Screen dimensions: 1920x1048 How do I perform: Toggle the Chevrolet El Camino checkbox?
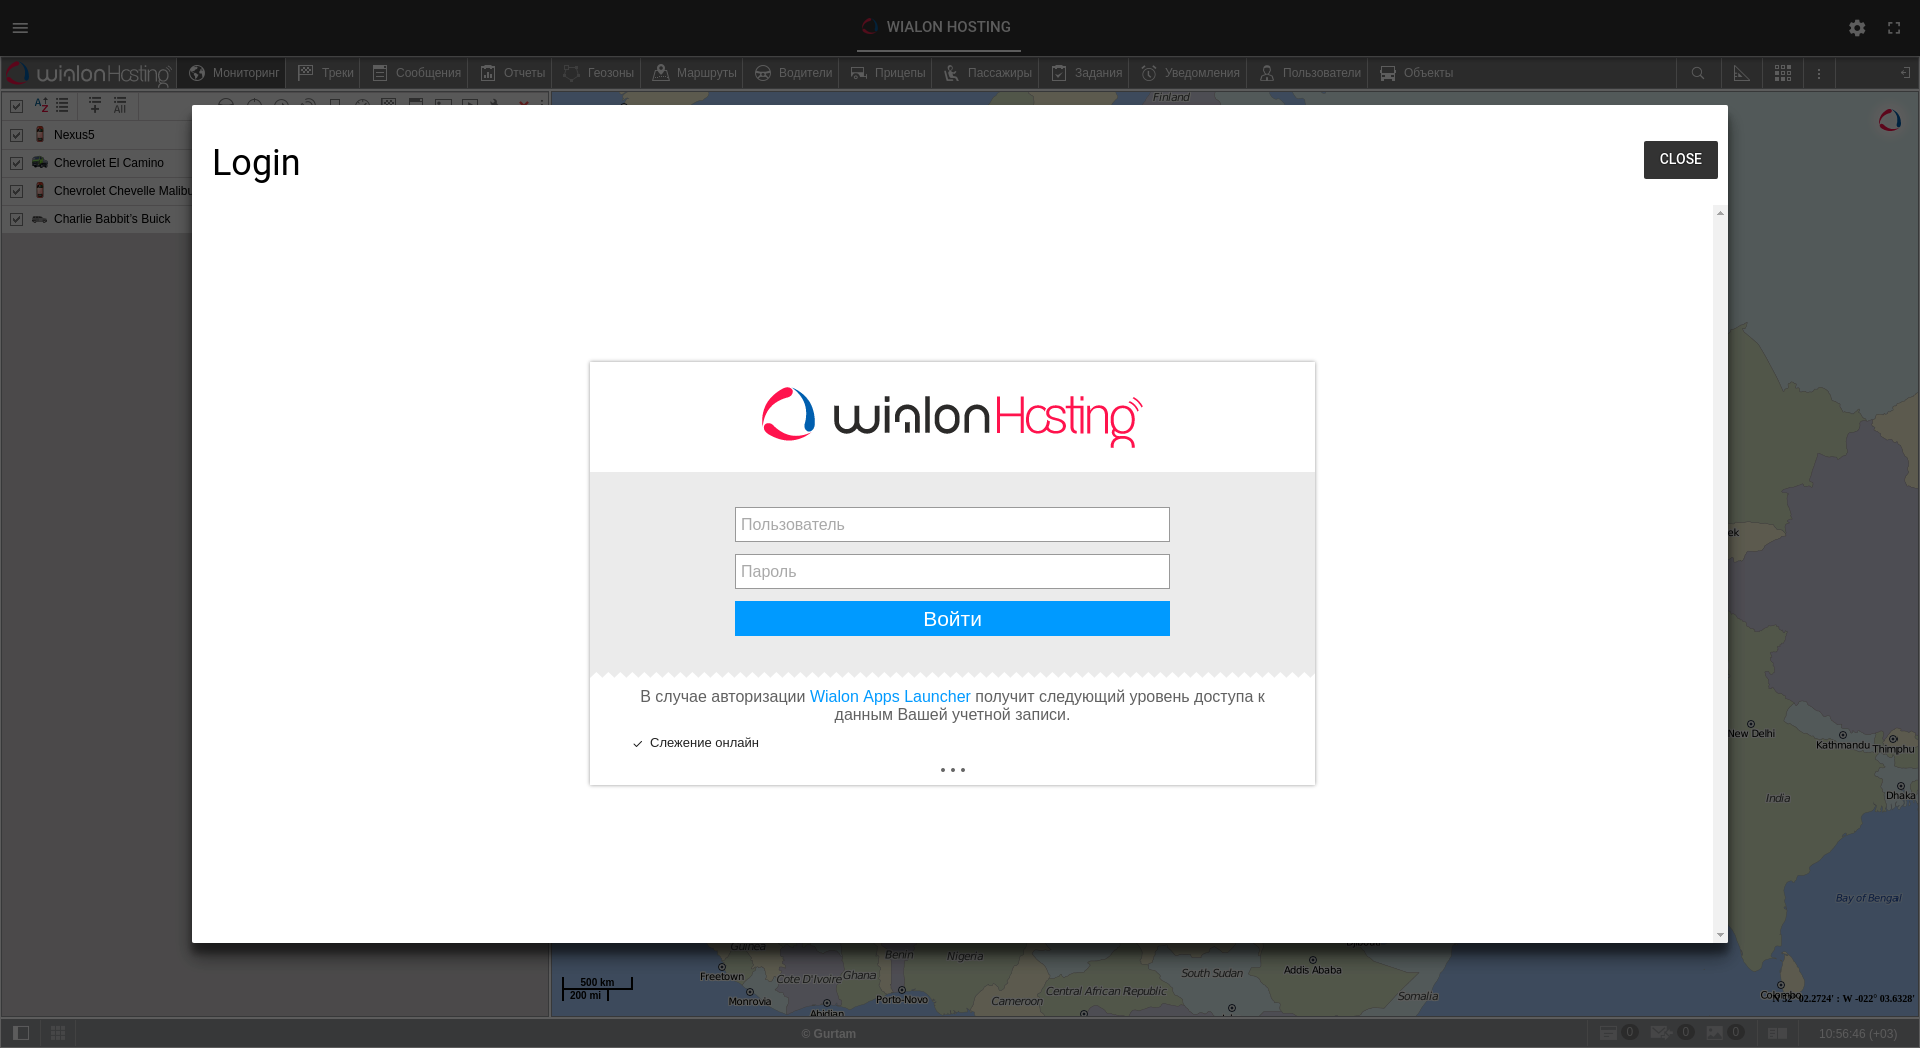tap(17, 163)
